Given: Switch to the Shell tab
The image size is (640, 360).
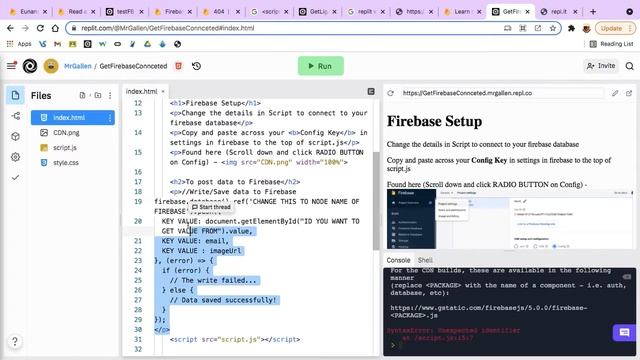Looking at the screenshot, I should coord(425,260).
